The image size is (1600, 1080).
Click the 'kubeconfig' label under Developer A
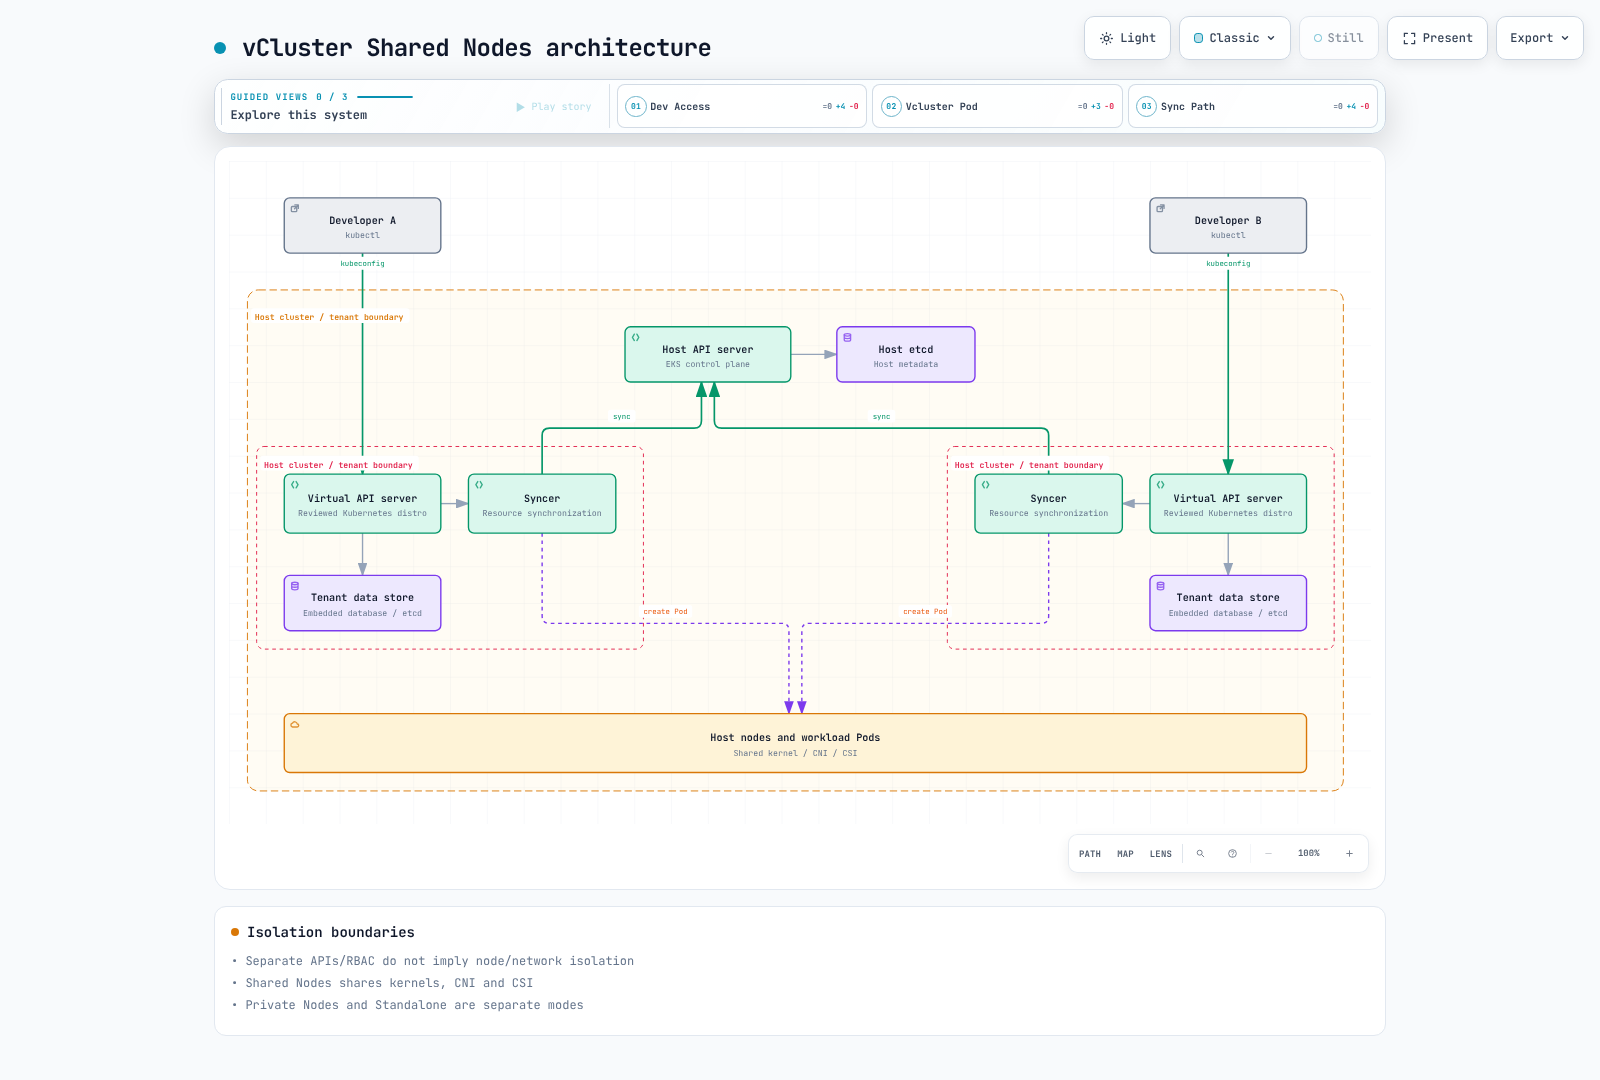coord(362,264)
